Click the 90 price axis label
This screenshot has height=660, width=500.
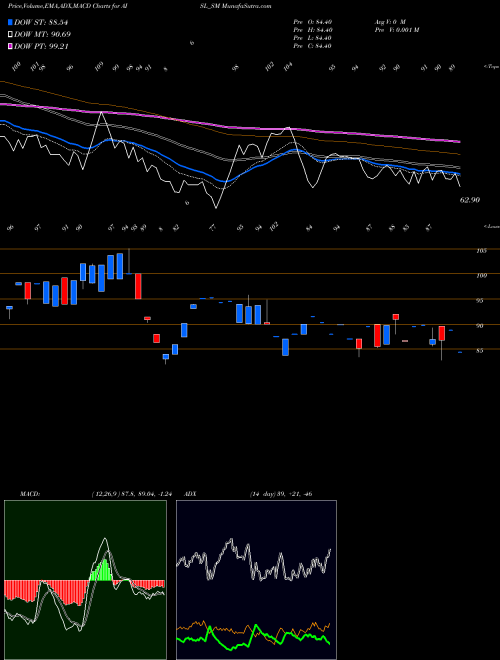pyautogui.click(x=481, y=326)
